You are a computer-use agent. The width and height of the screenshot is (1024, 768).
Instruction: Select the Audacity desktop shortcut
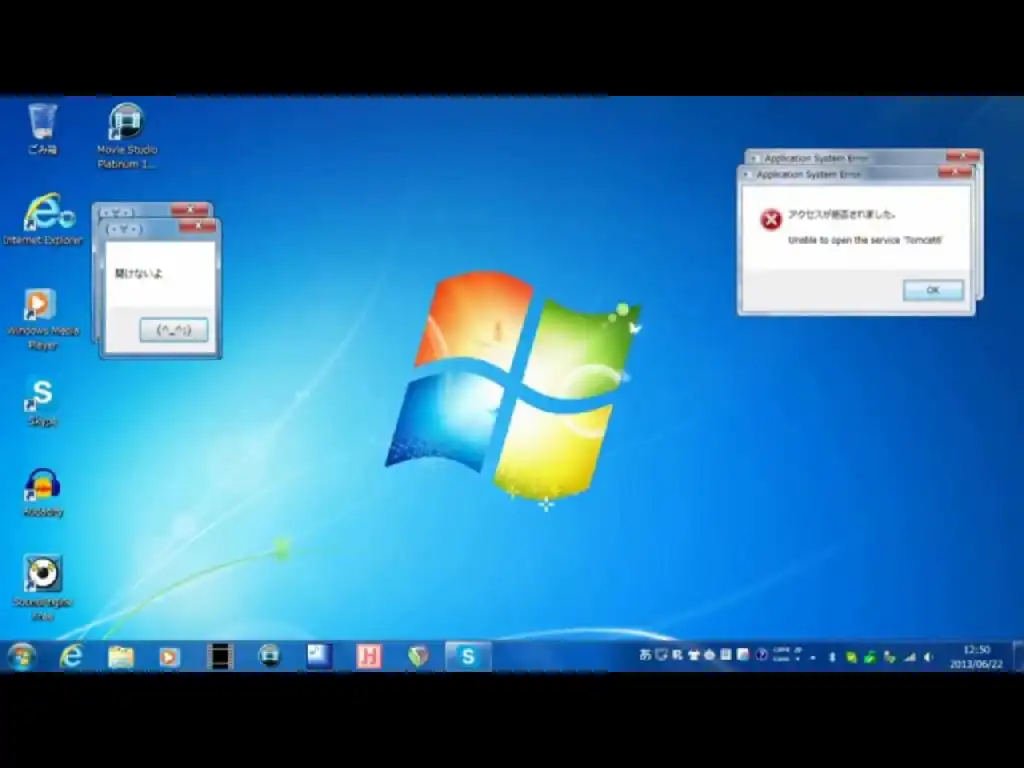pos(43,493)
